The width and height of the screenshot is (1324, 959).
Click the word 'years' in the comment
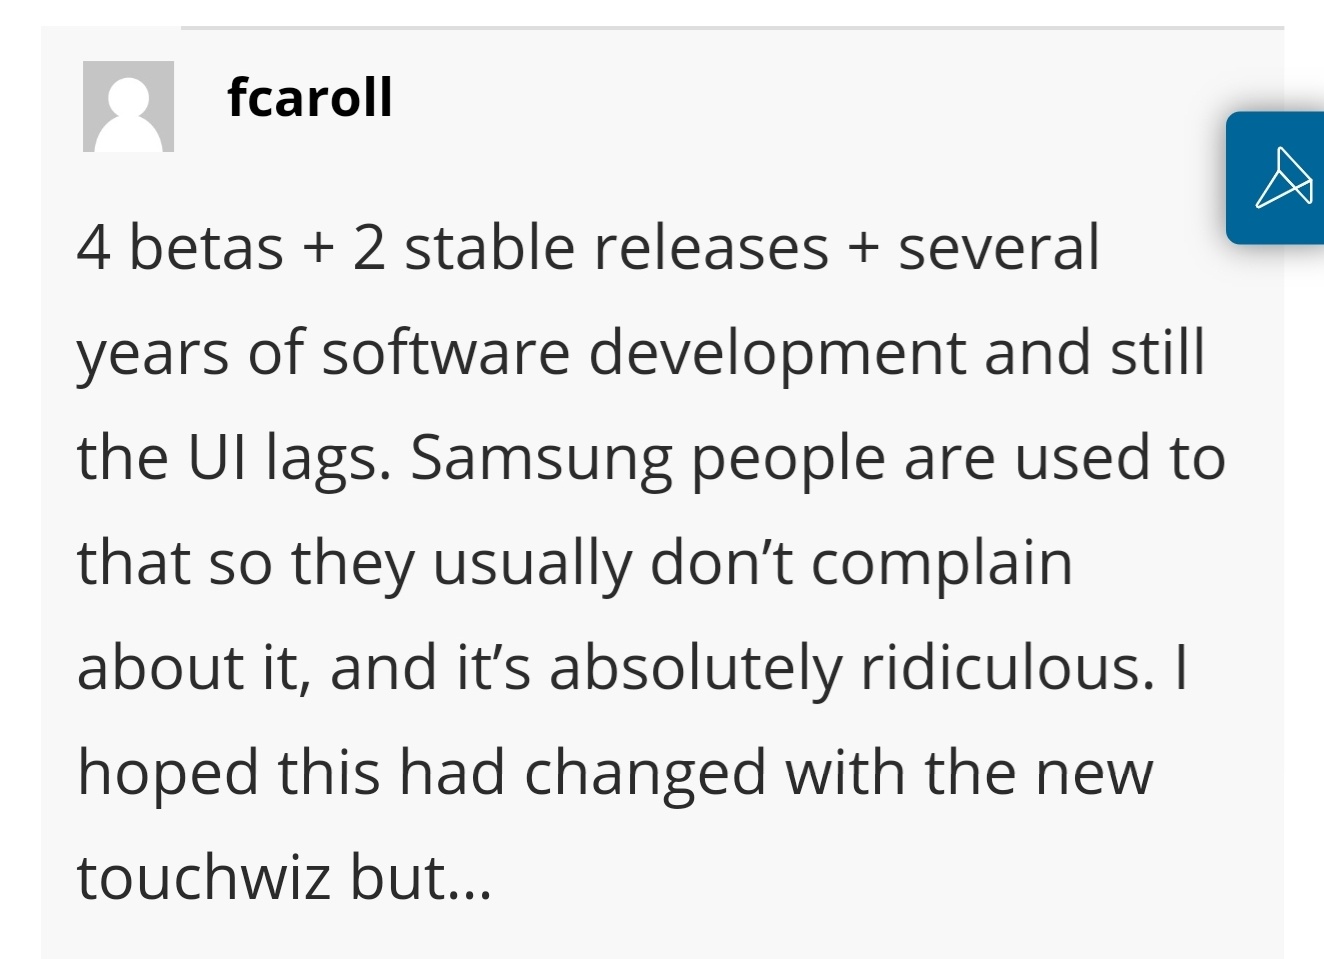[x=153, y=353]
